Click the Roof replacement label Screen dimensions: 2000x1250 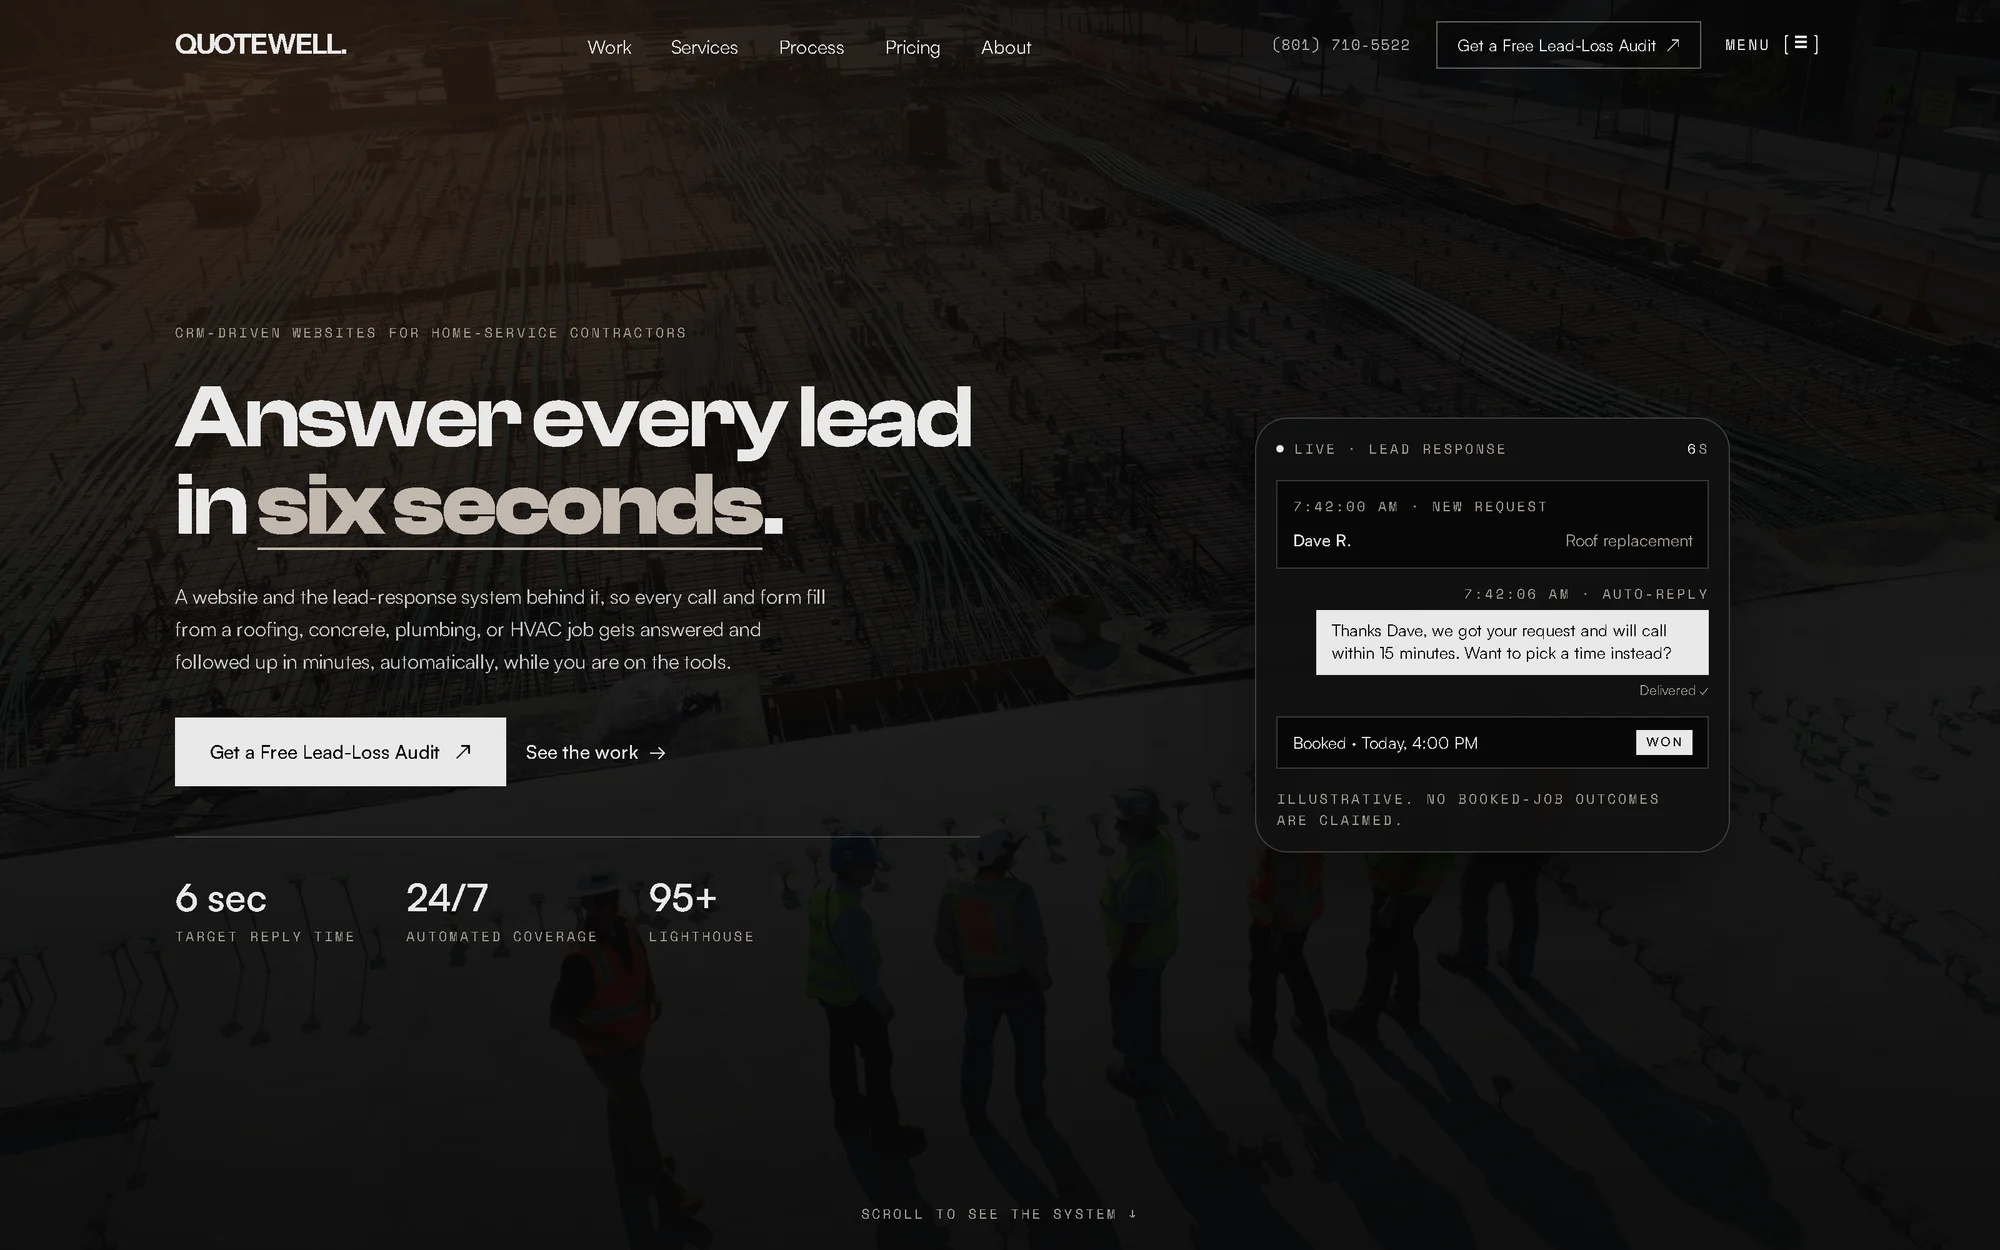[1629, 541]
